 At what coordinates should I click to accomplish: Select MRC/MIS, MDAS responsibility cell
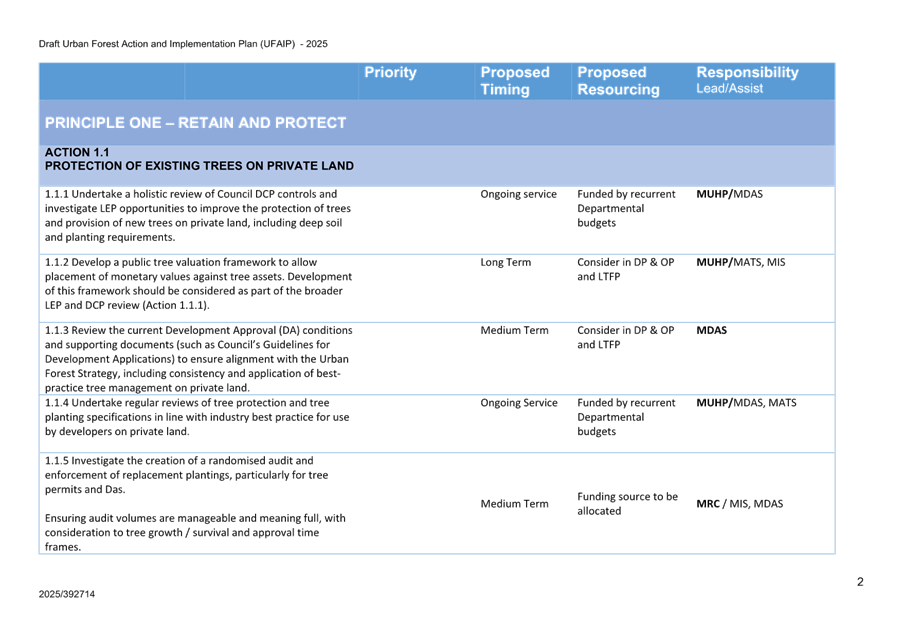click(739, 504)
